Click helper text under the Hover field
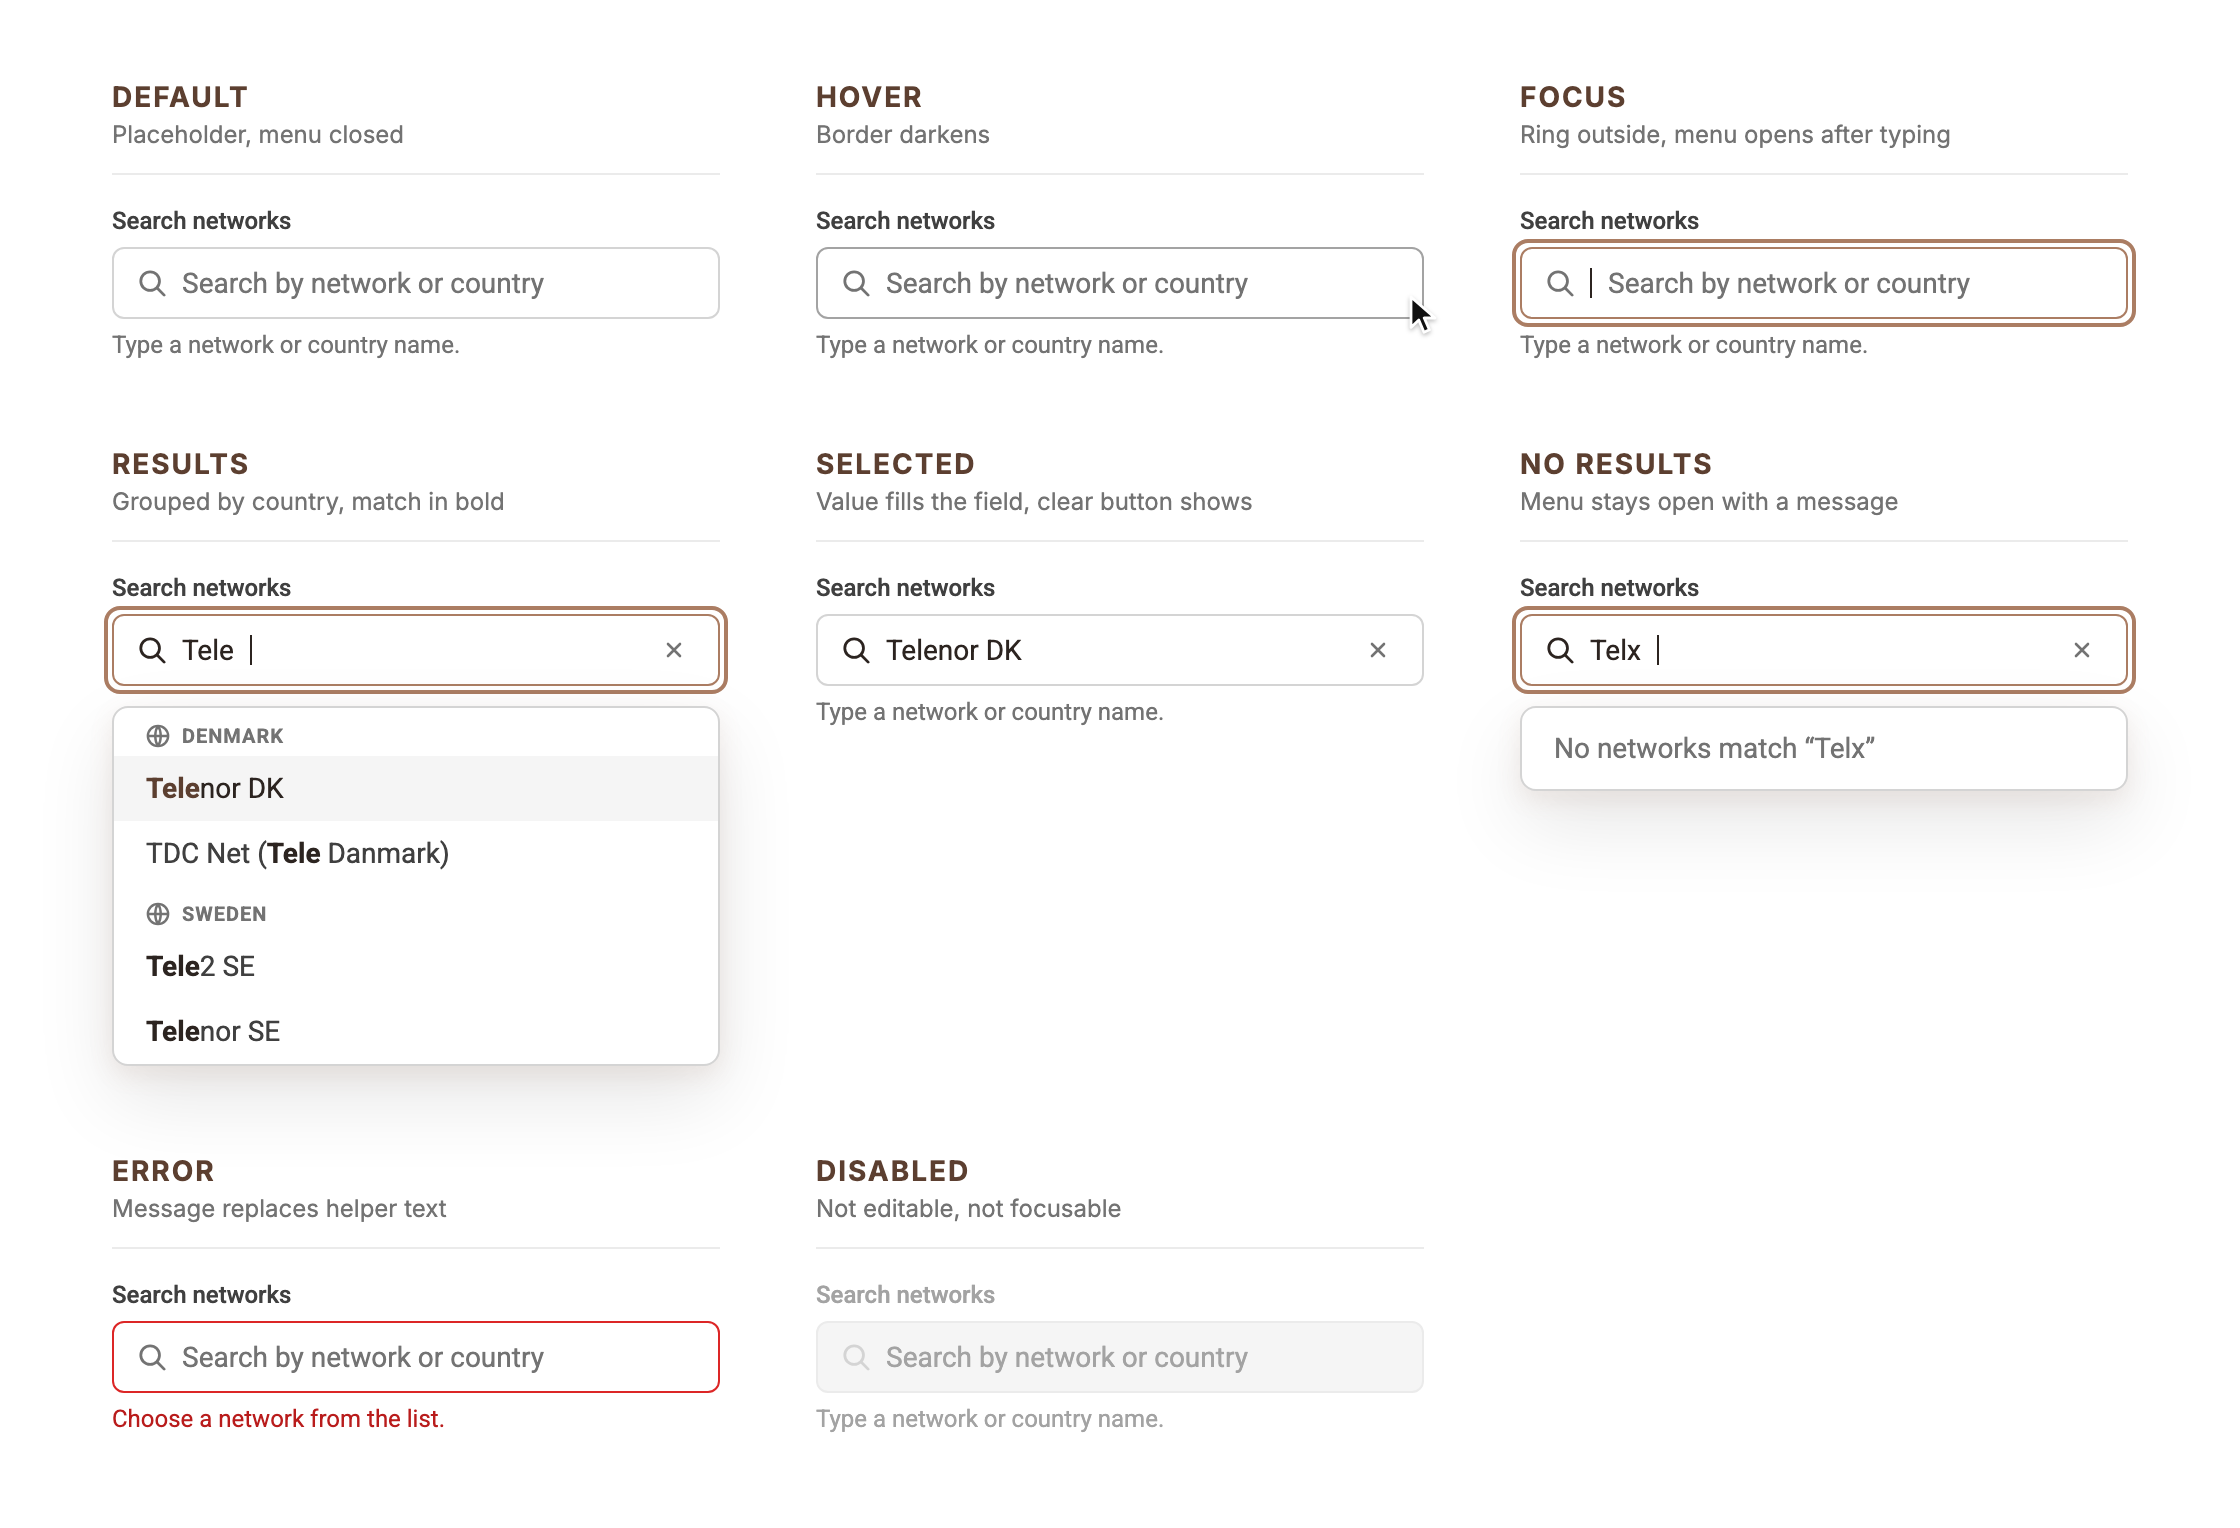Screen dimensions: 2240x1528 pos(990,345)
